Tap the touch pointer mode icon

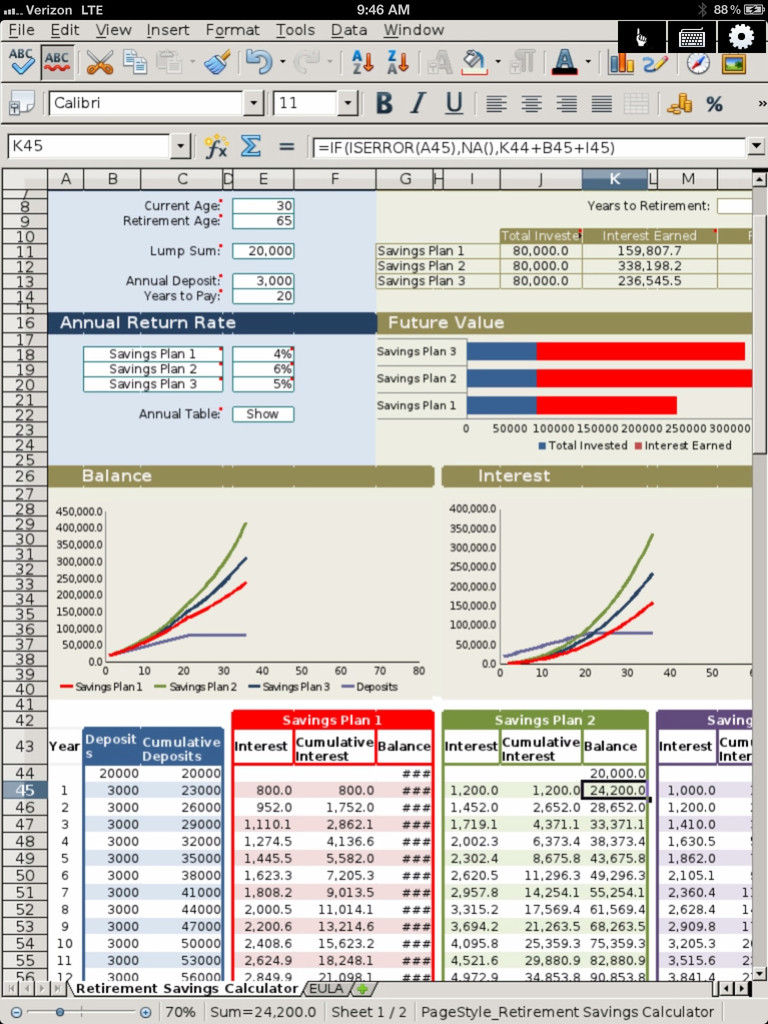642,37
